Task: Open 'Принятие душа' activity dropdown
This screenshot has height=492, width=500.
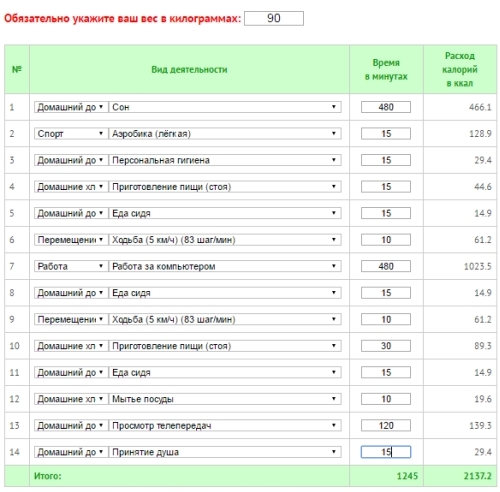Action: click(225, 452)
